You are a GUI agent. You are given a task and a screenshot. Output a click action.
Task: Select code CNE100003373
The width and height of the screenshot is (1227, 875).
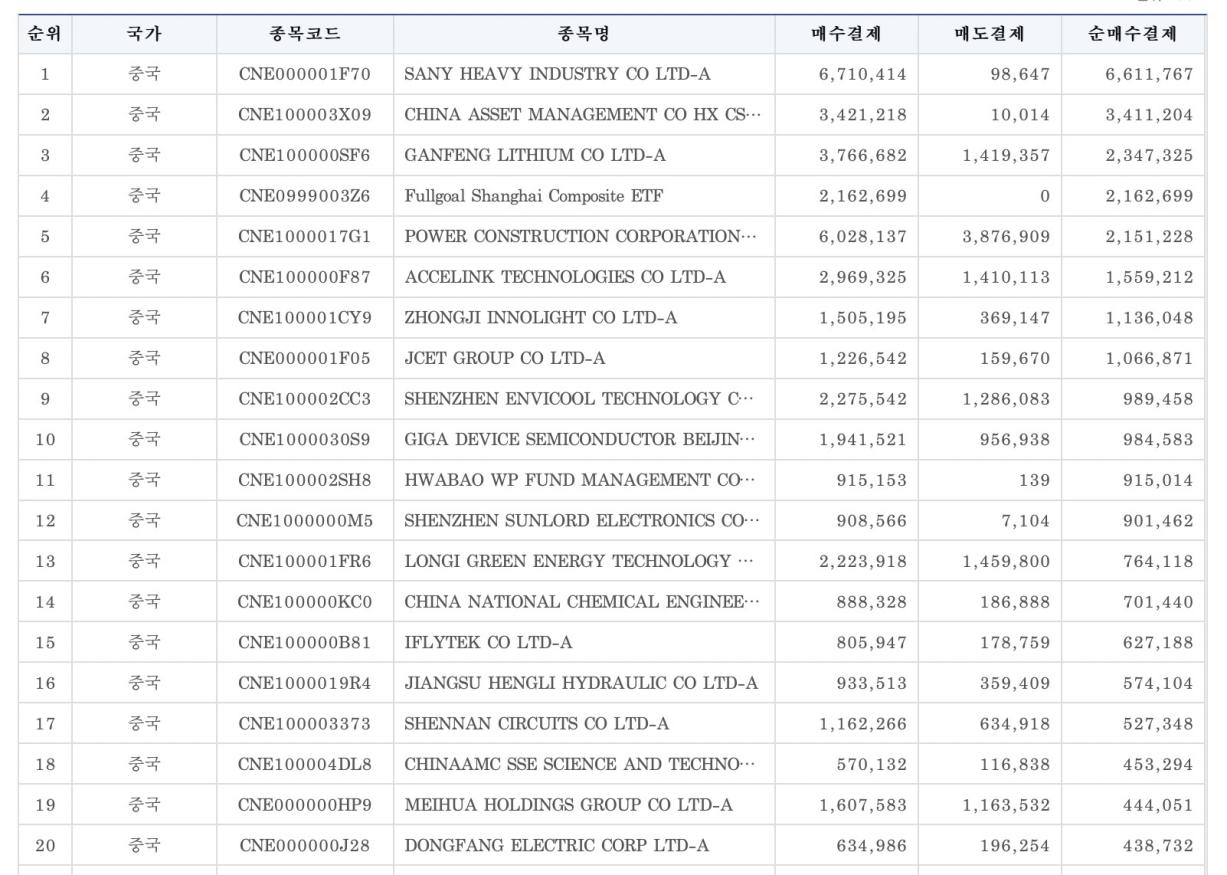click(305, 722)
